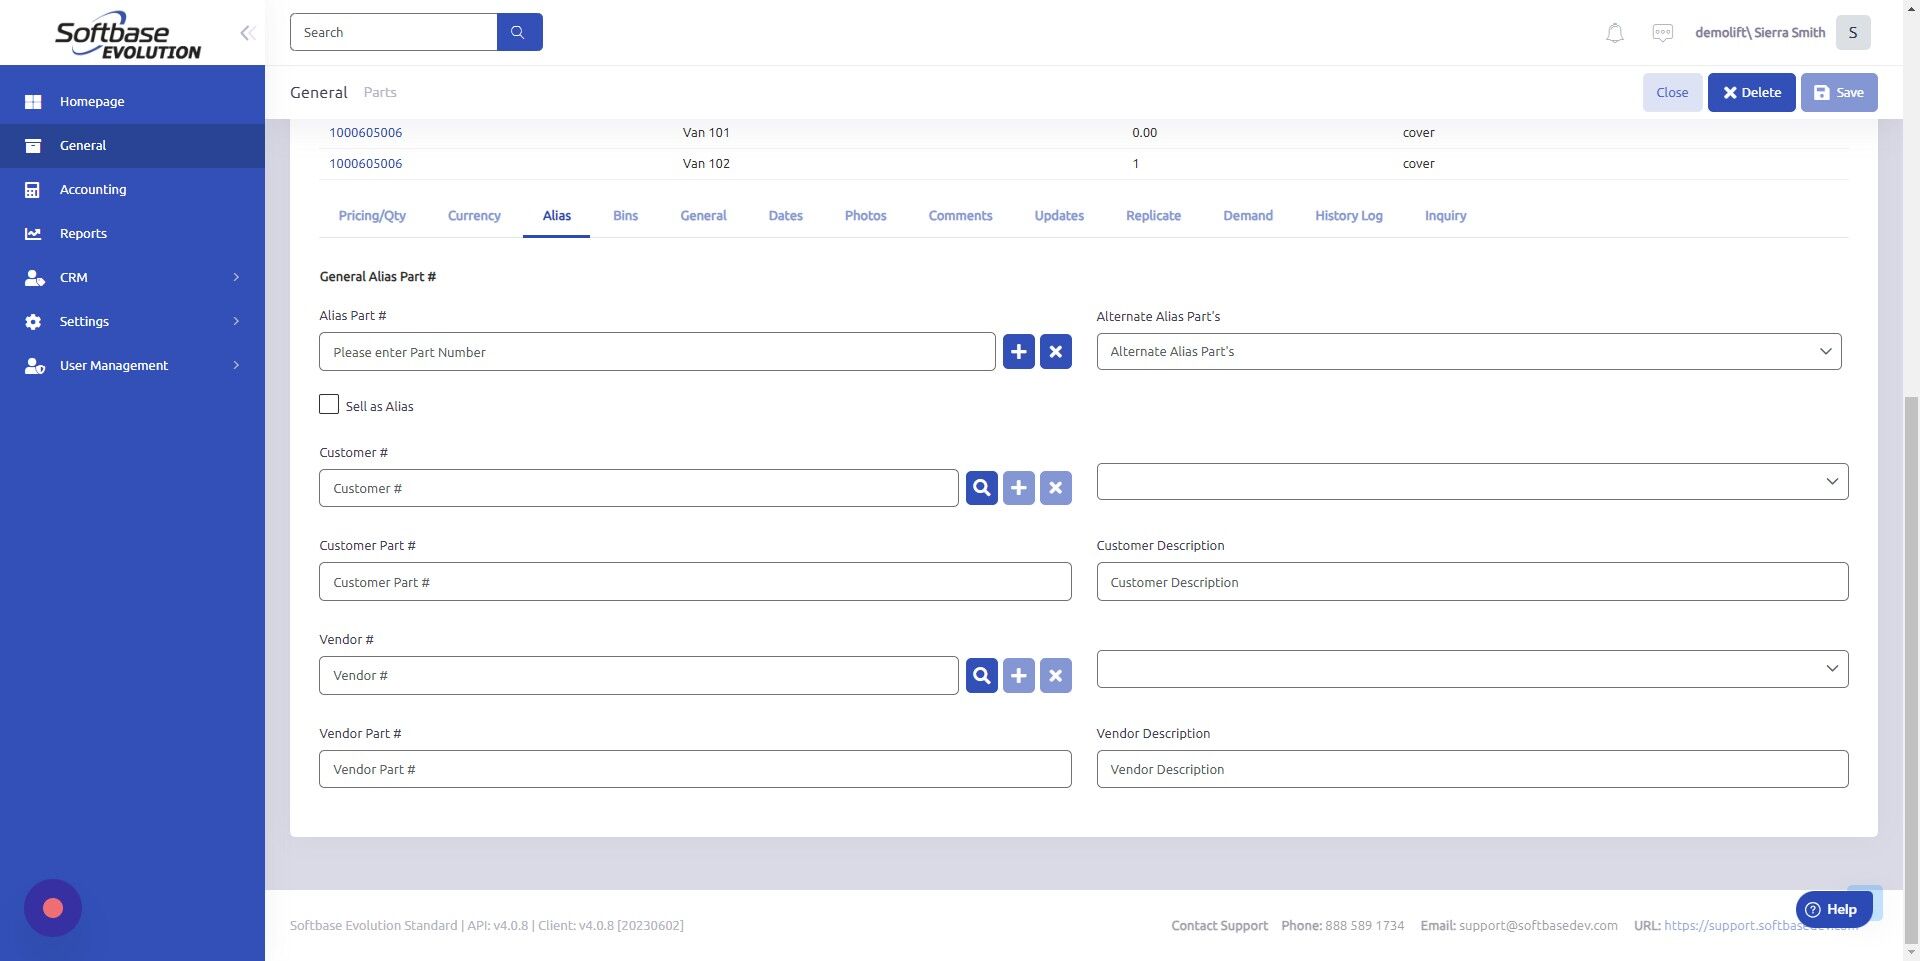Click the User Management icon

[x=34, y=366]
